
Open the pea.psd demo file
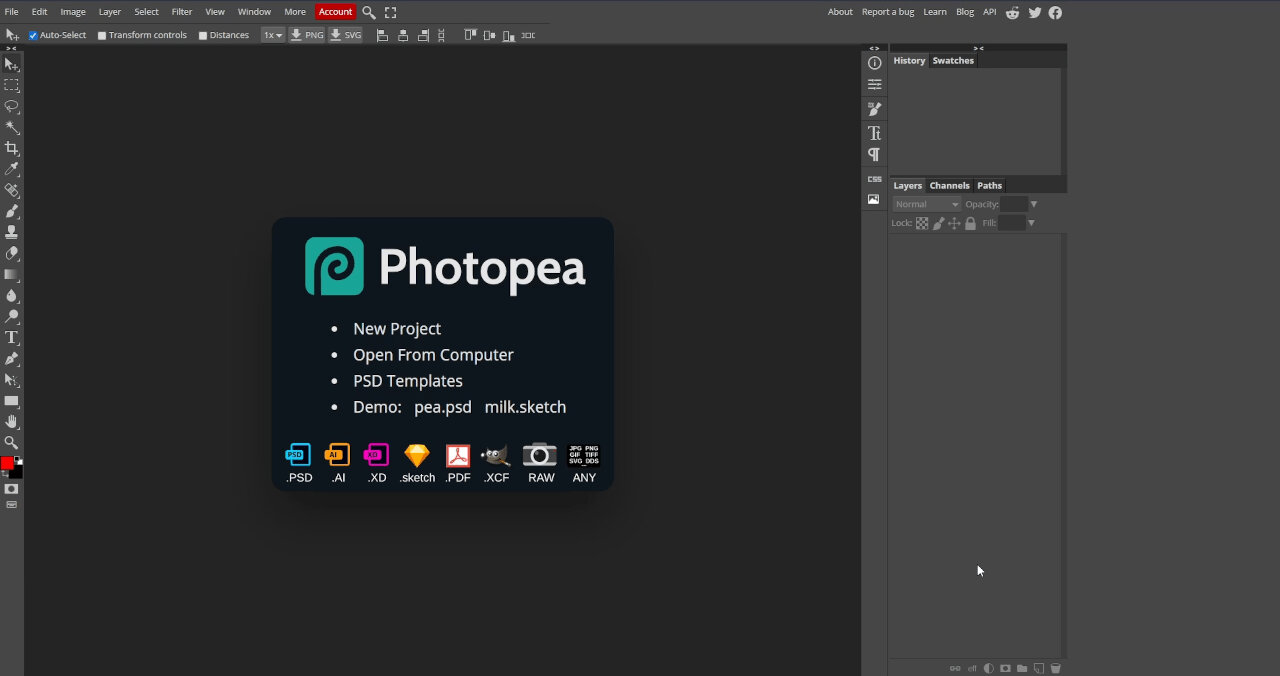[442, 407]
